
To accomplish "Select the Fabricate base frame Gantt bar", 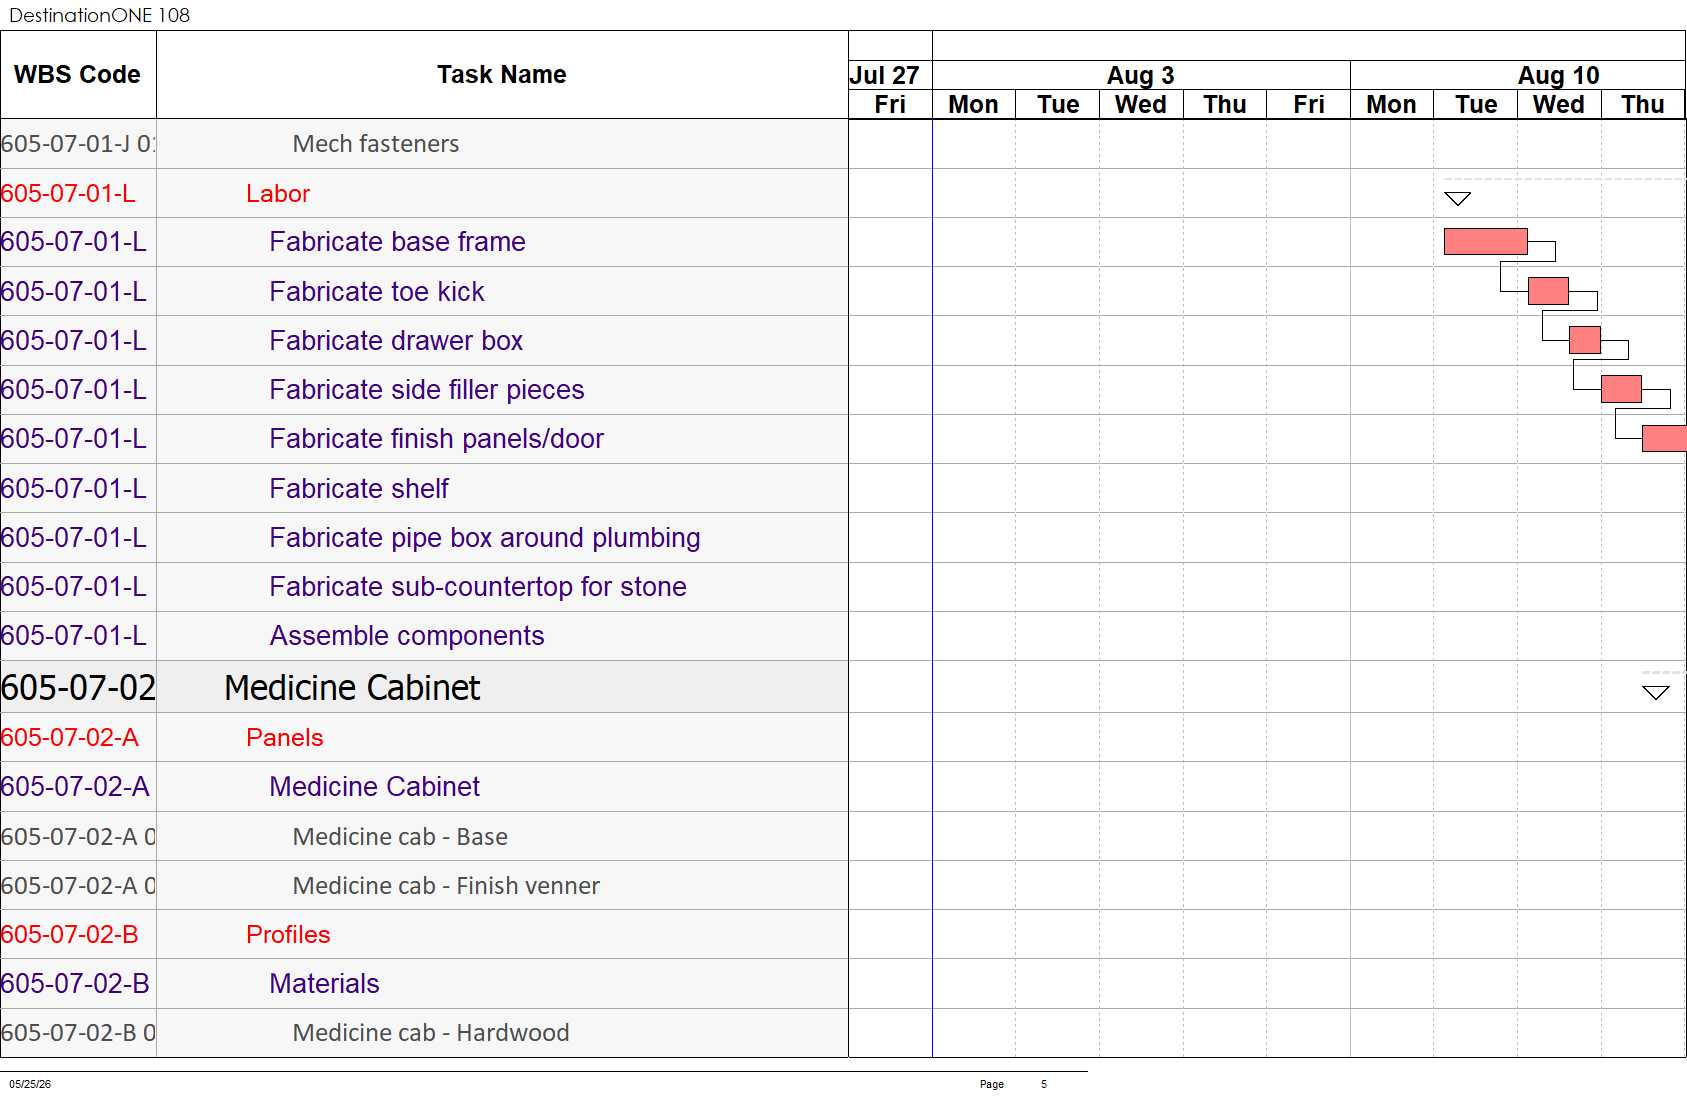I will tap(1485, 241).
